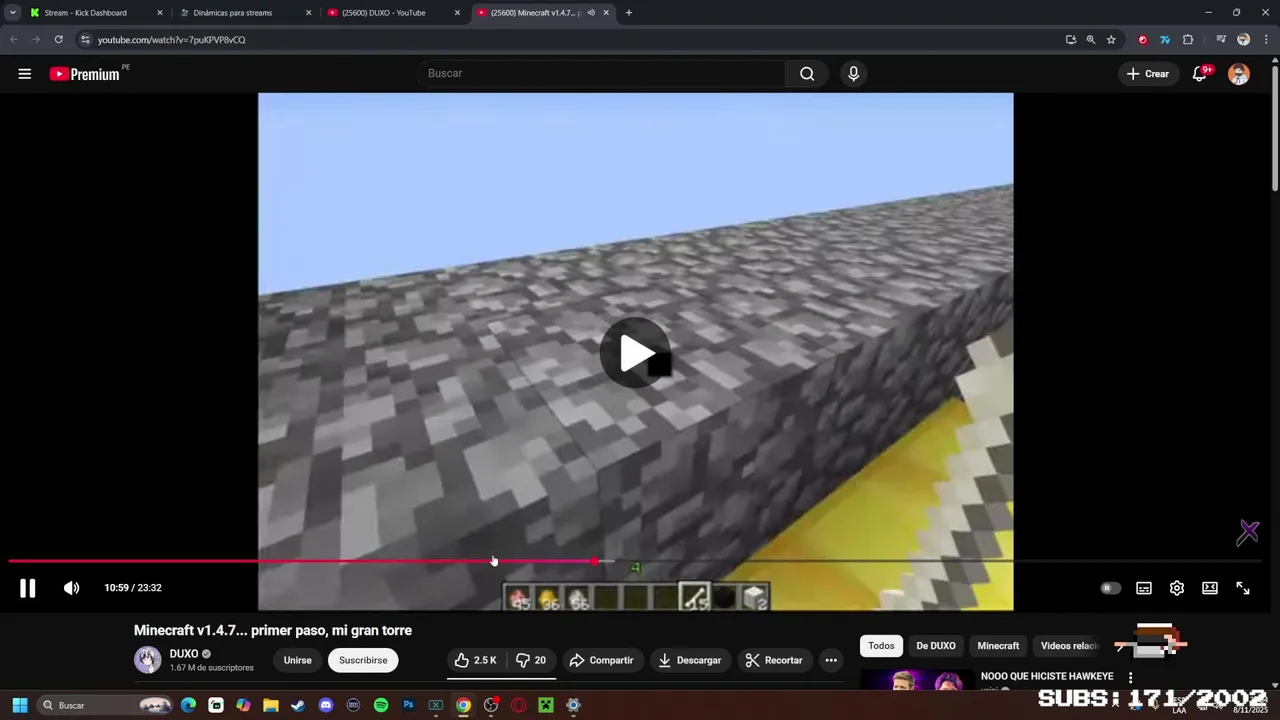1280x720 pixels.
Task: Open the notifications bell
Action: 1200,73
